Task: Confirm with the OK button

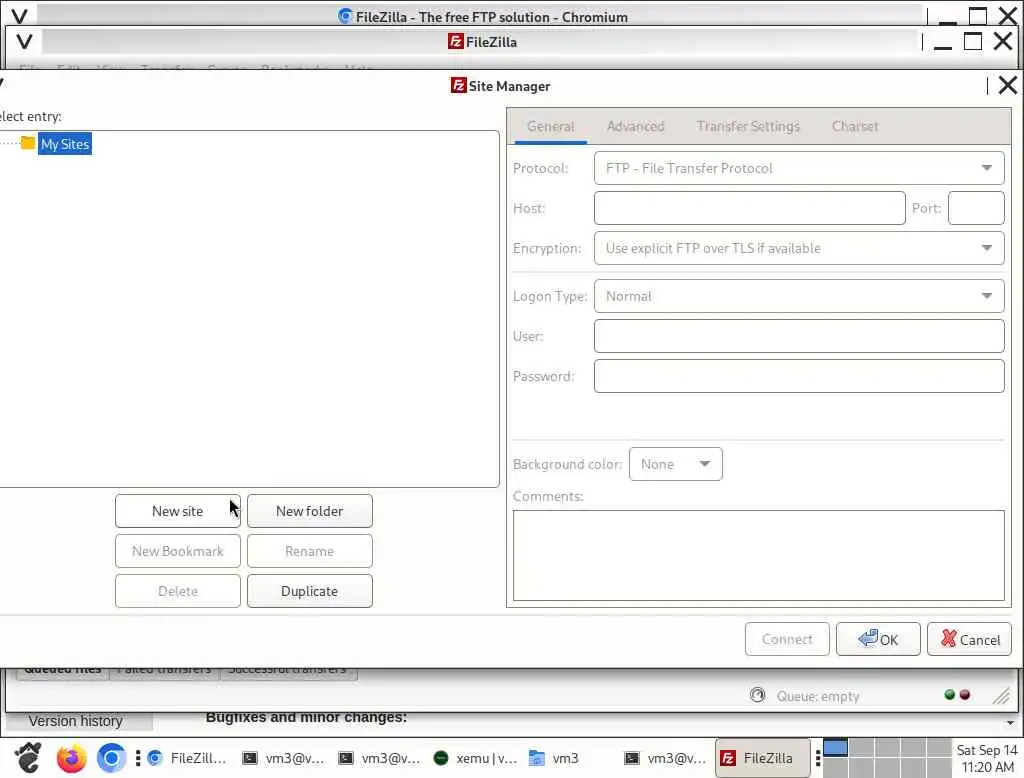Action: pyautogui.click(x=878, y=639)
